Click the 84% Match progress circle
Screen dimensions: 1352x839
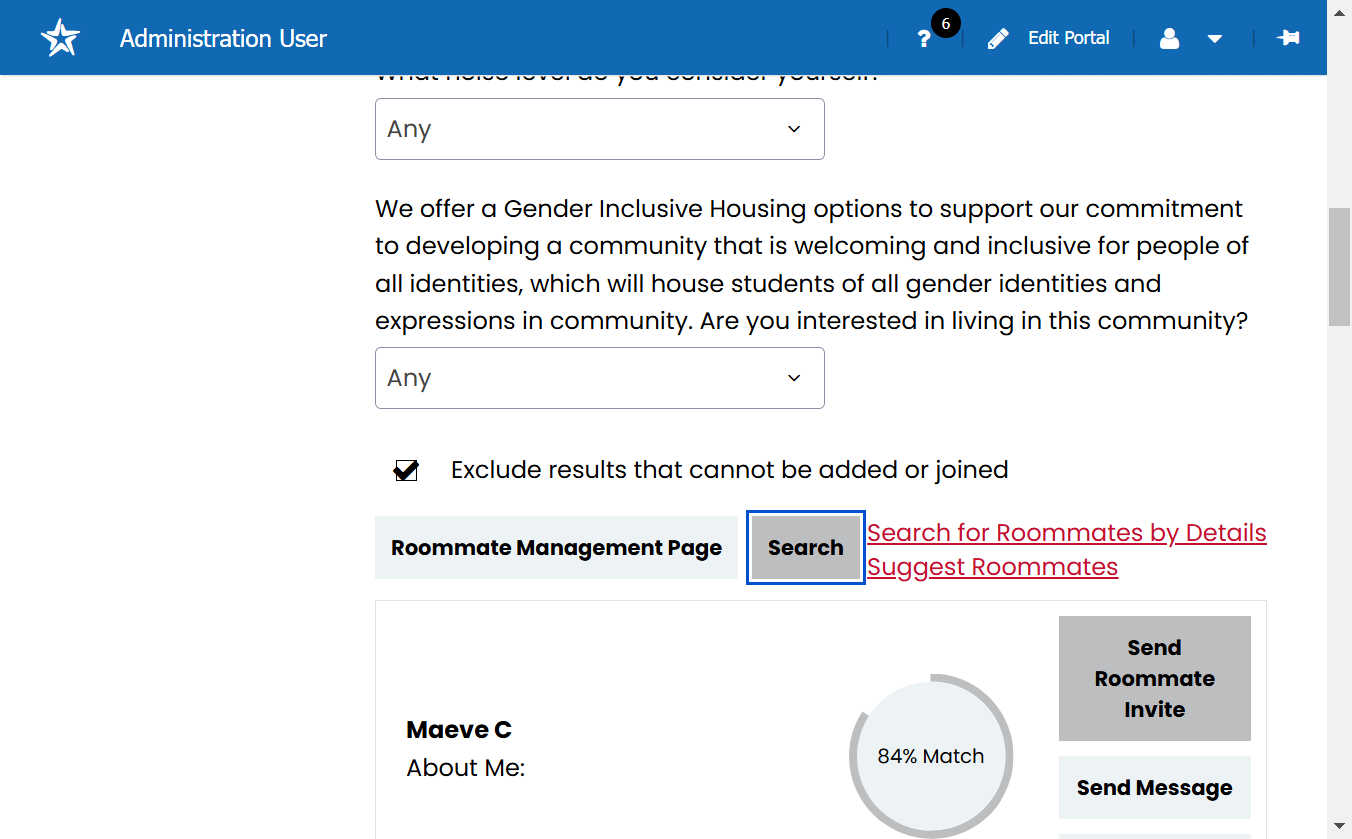931,756
